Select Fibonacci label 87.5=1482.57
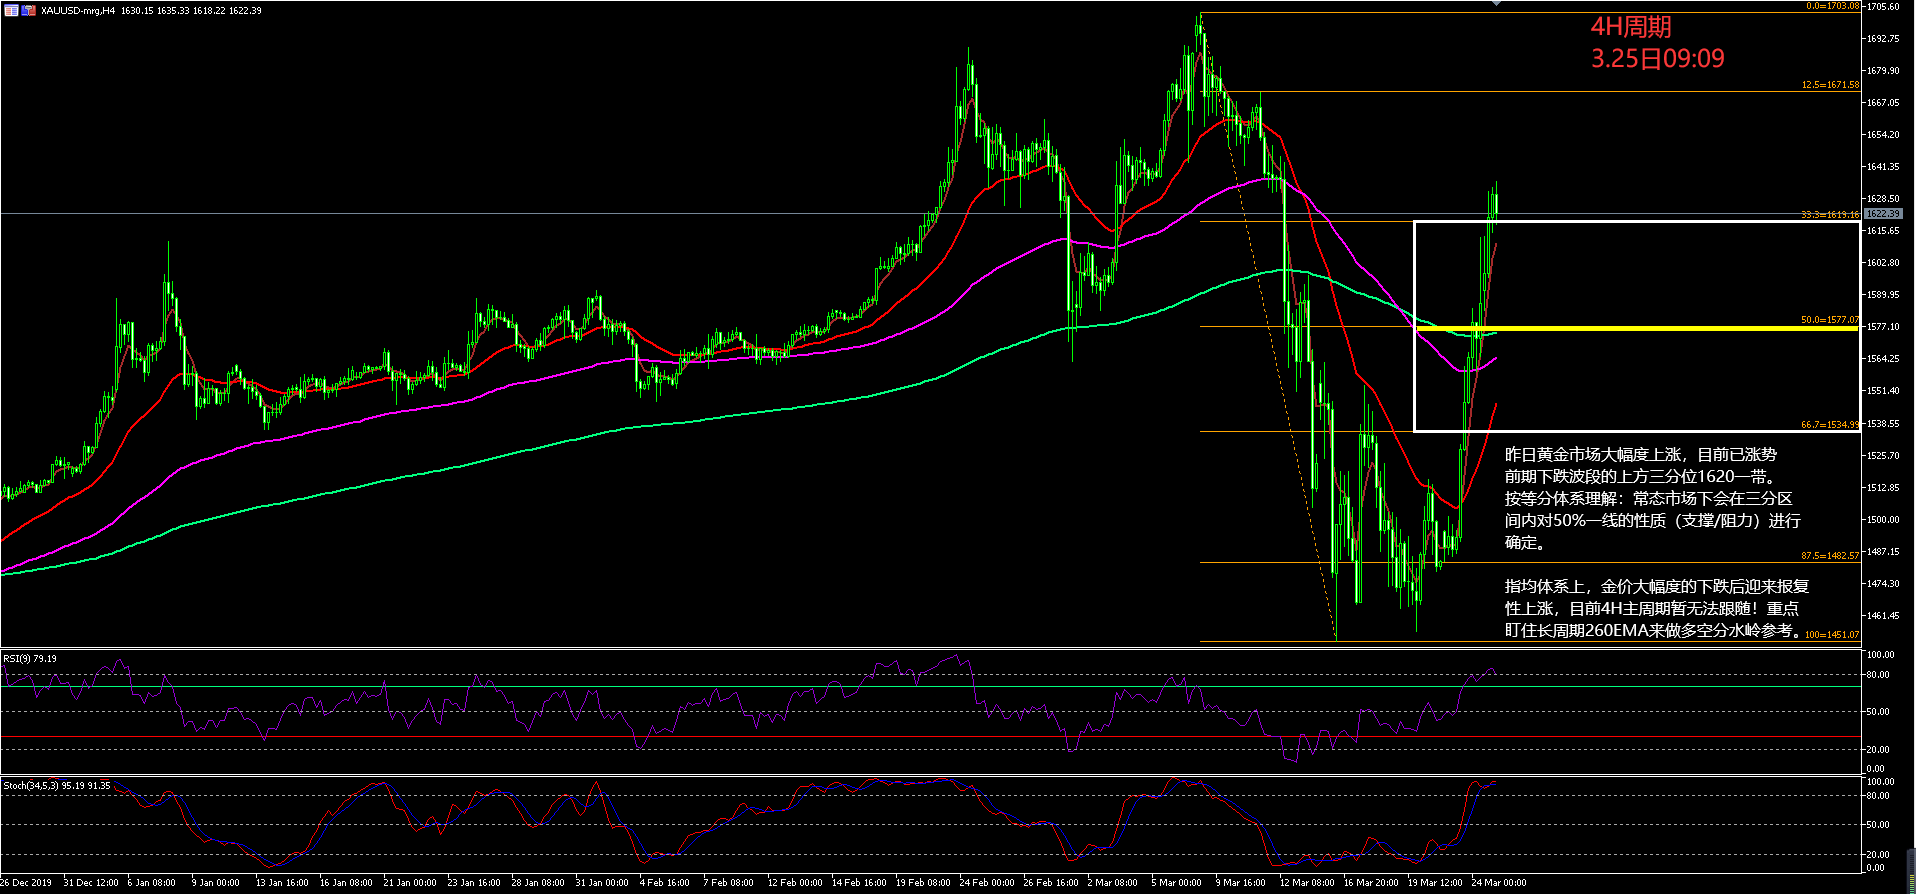This screenshot has height=894, width=1916. 1830,556
